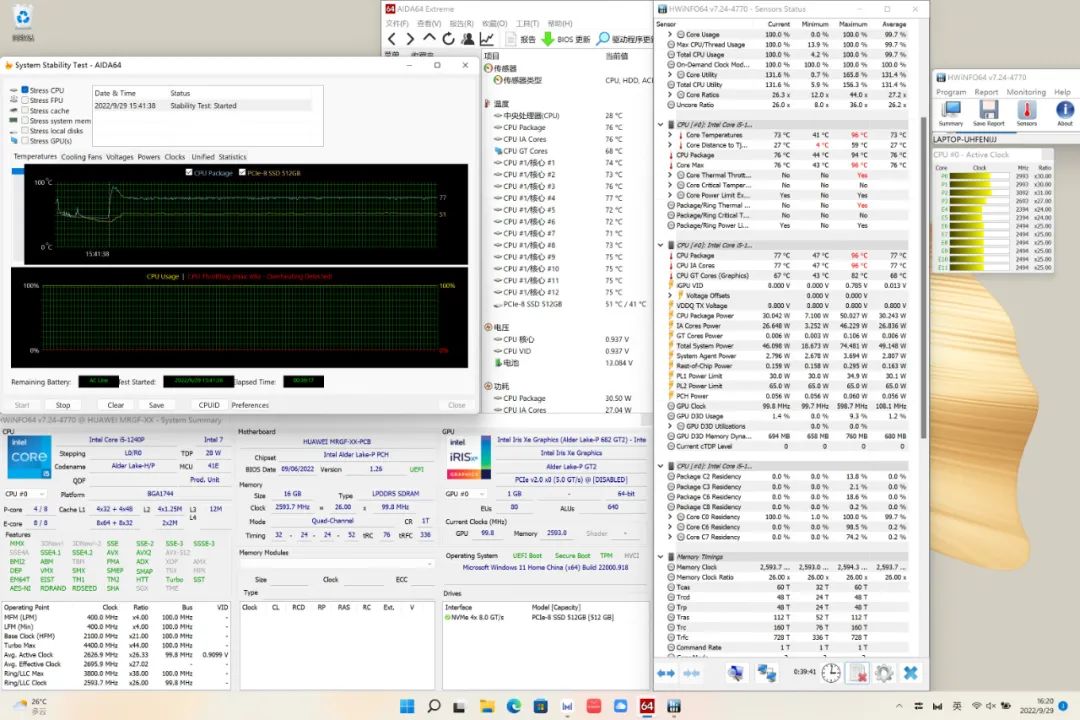Screen dimensions: 1080x720
Task: Enable the Stress GPU(s) checkbox
Action: pyautogui.click(x=25, y=141)
